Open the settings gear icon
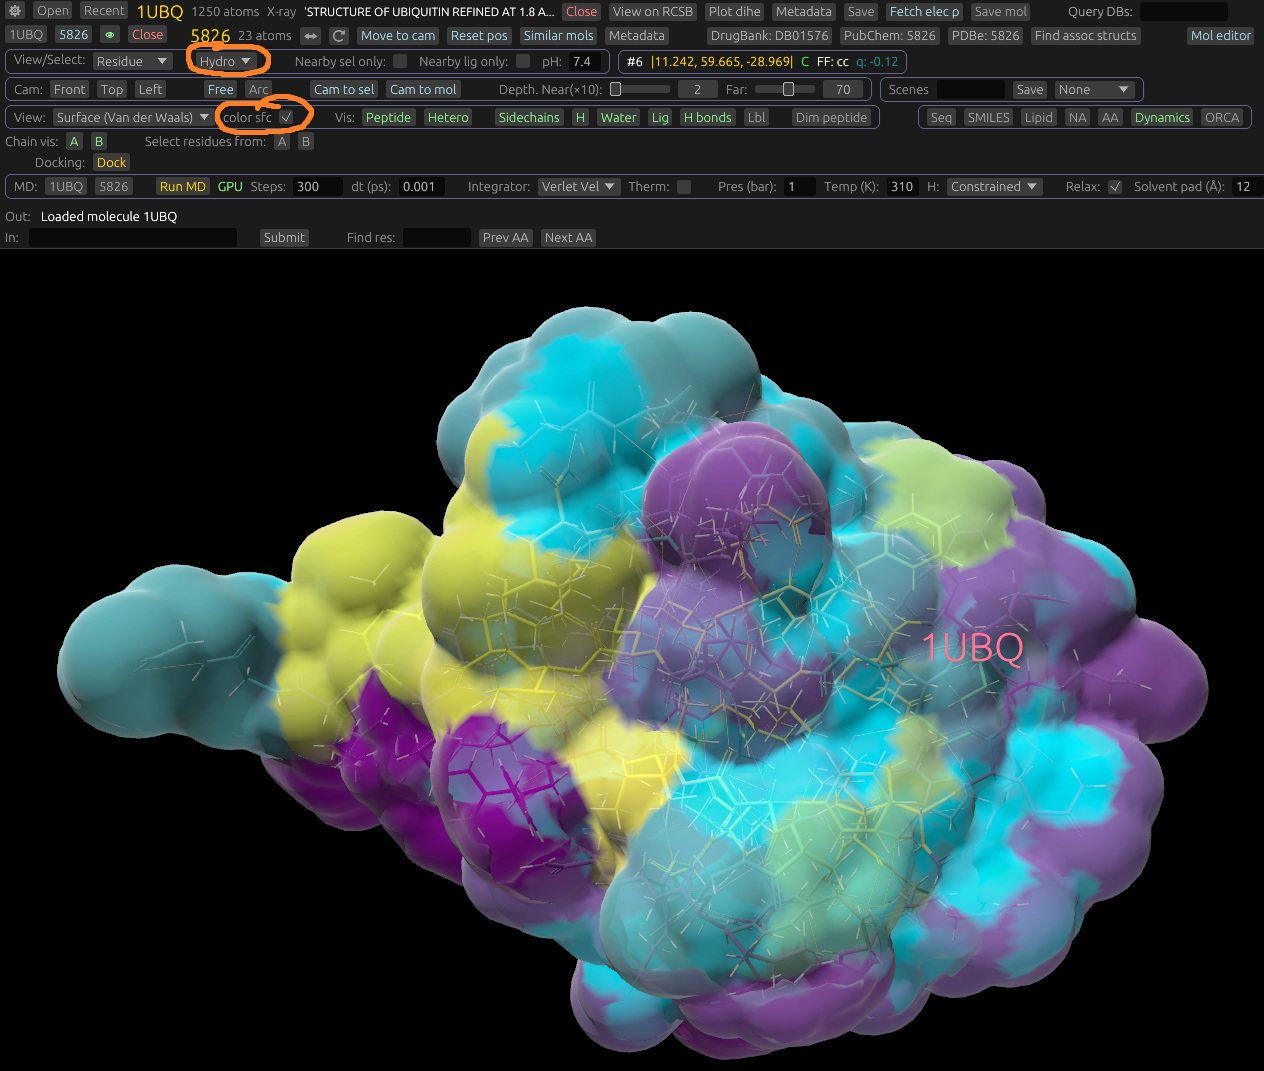The image size is (1264, 1071). pyautogui.click(x=15, y=11)
